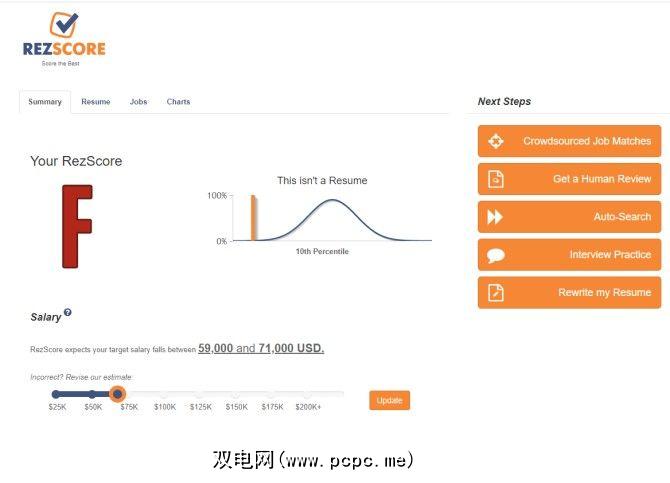Set salary slider to $125K
The height and width of the screenshot is (483, 670).
tap(200, 394)
